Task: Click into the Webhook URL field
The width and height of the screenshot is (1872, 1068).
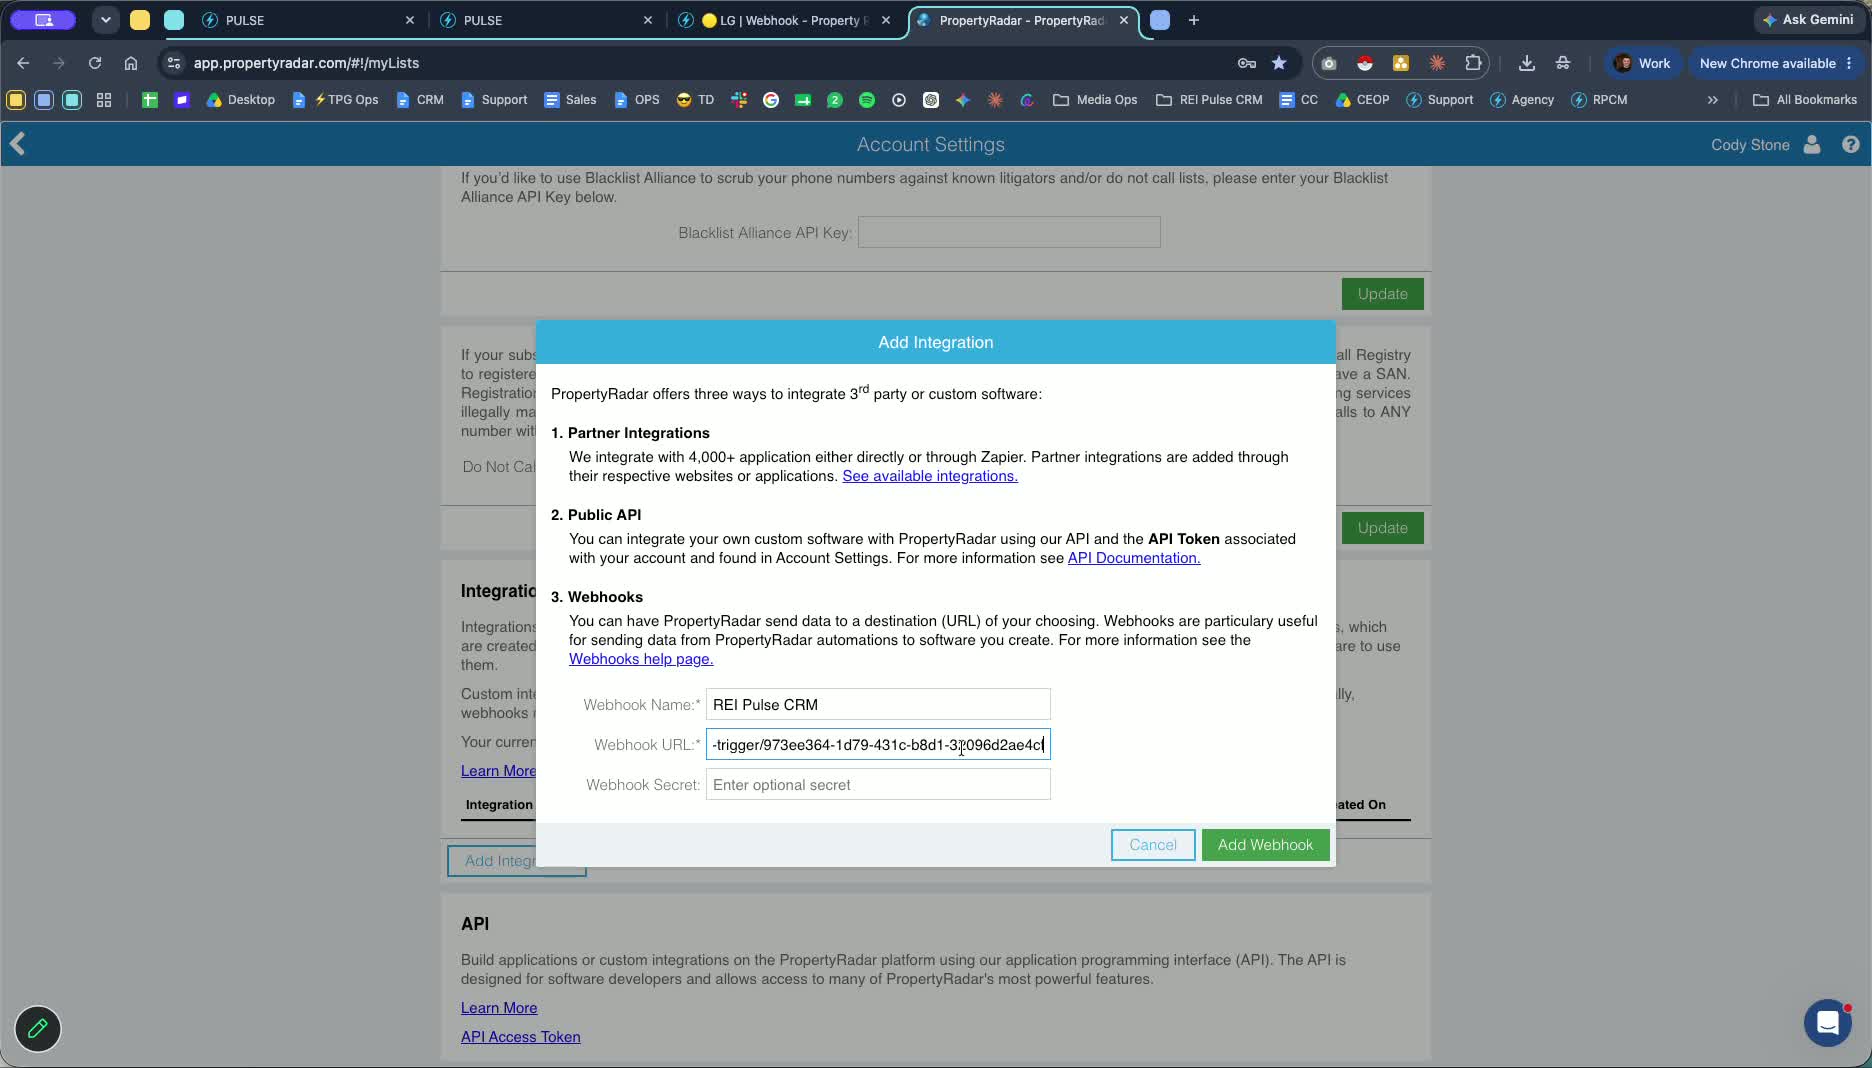Action: pos(878,744)
